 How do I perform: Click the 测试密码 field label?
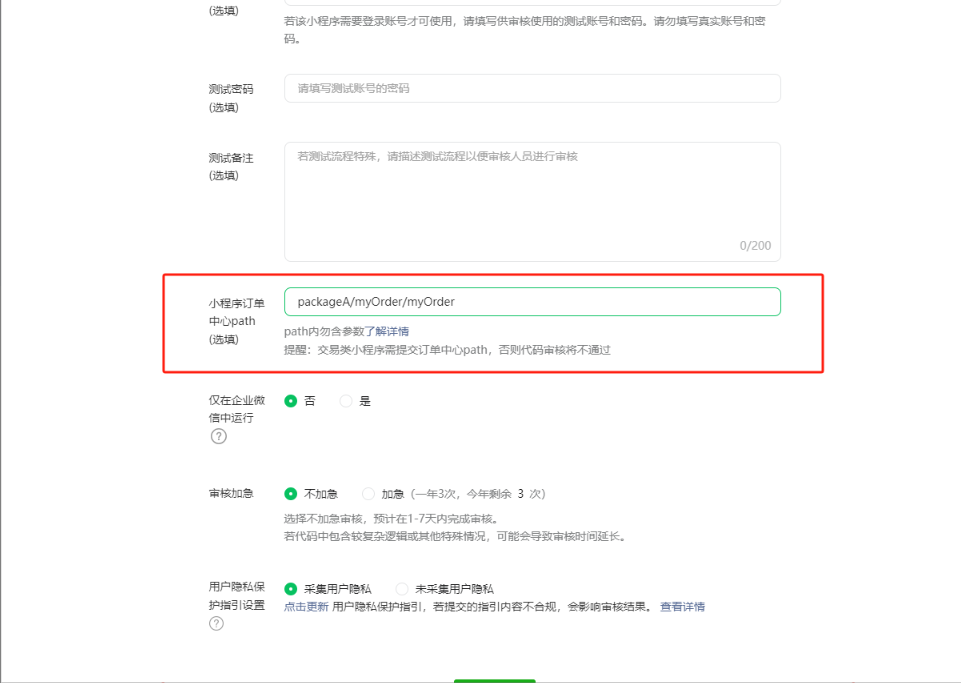(231, 89)
